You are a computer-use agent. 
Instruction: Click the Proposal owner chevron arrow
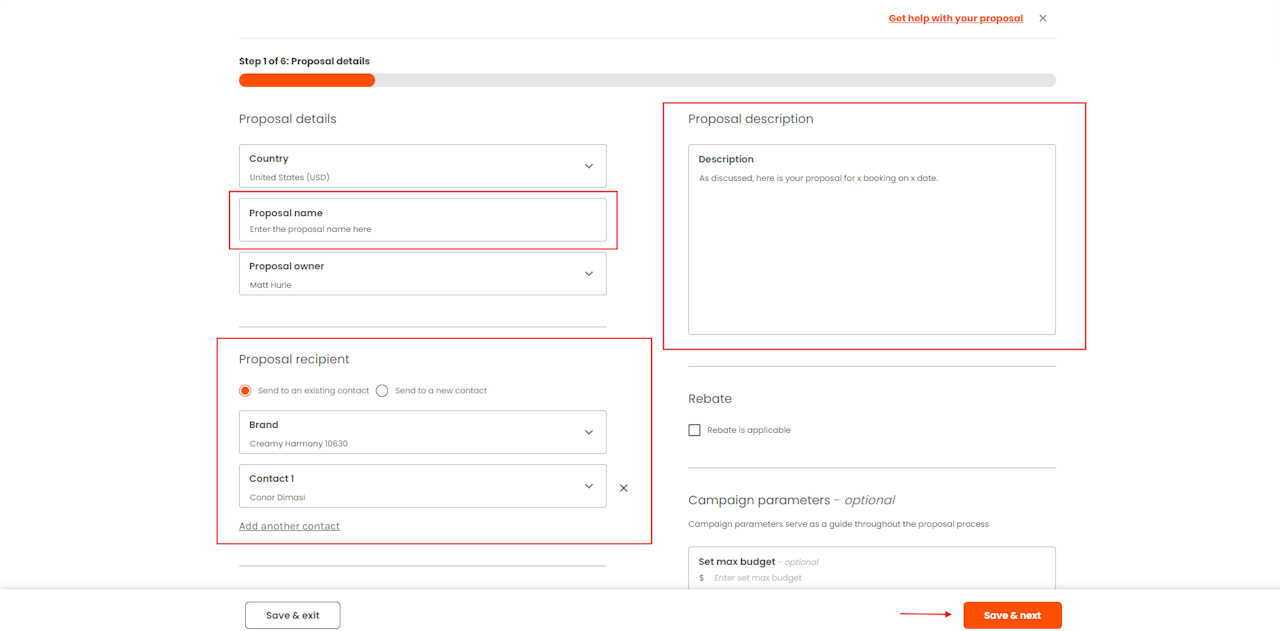(x=589, y=274)
